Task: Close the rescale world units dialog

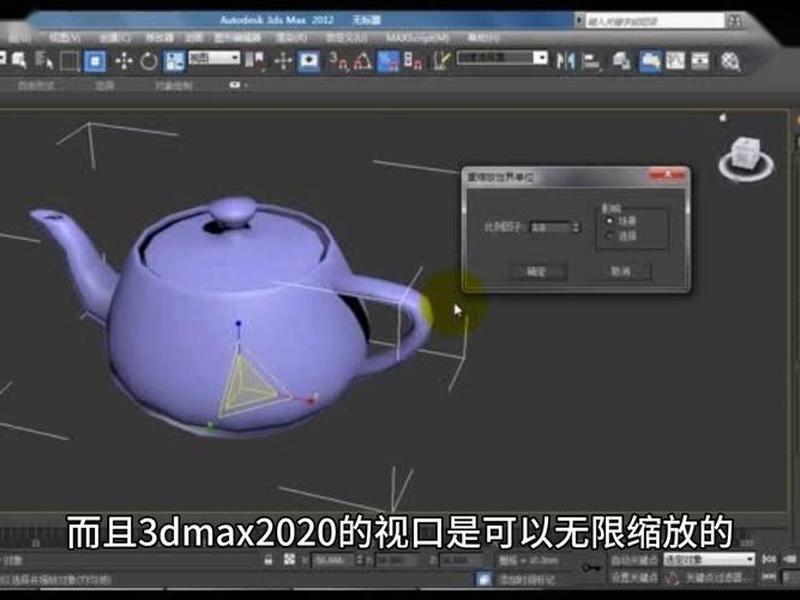Action: click(667, 176)
